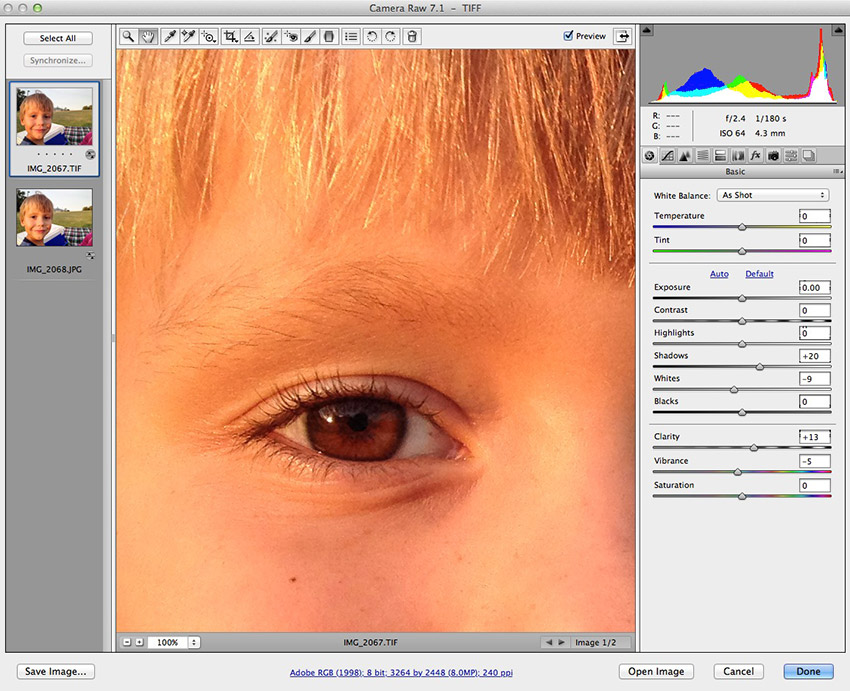
Task: Click the zoom out minus button
Action: click(x=127, y=642)
